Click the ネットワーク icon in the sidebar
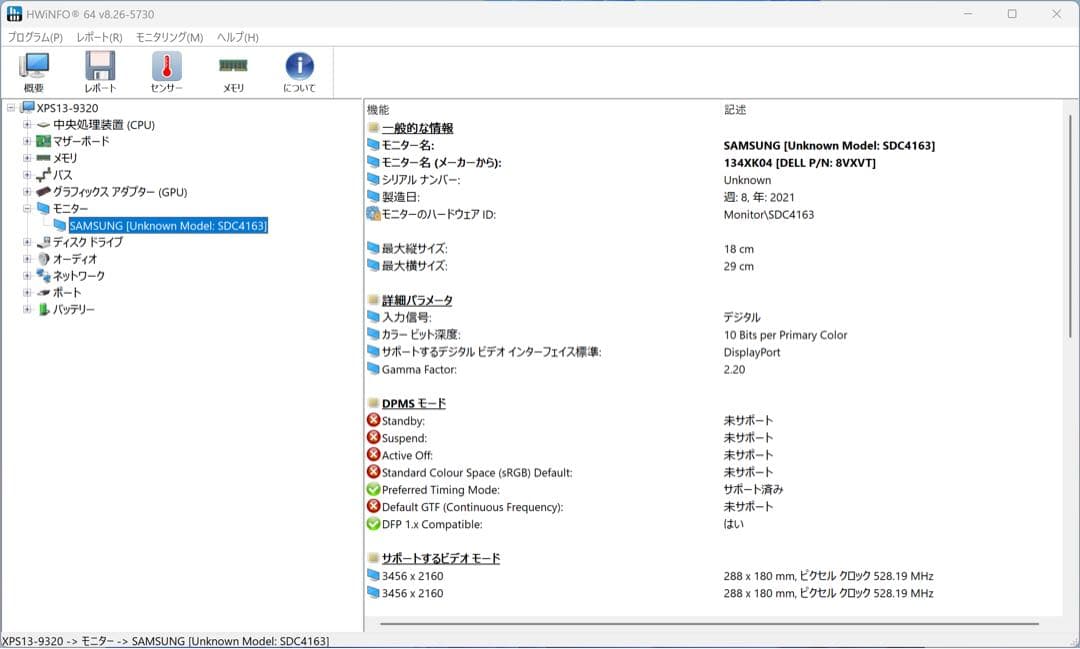The width and height of the screenshot is (1080, 649). (44, 275)
